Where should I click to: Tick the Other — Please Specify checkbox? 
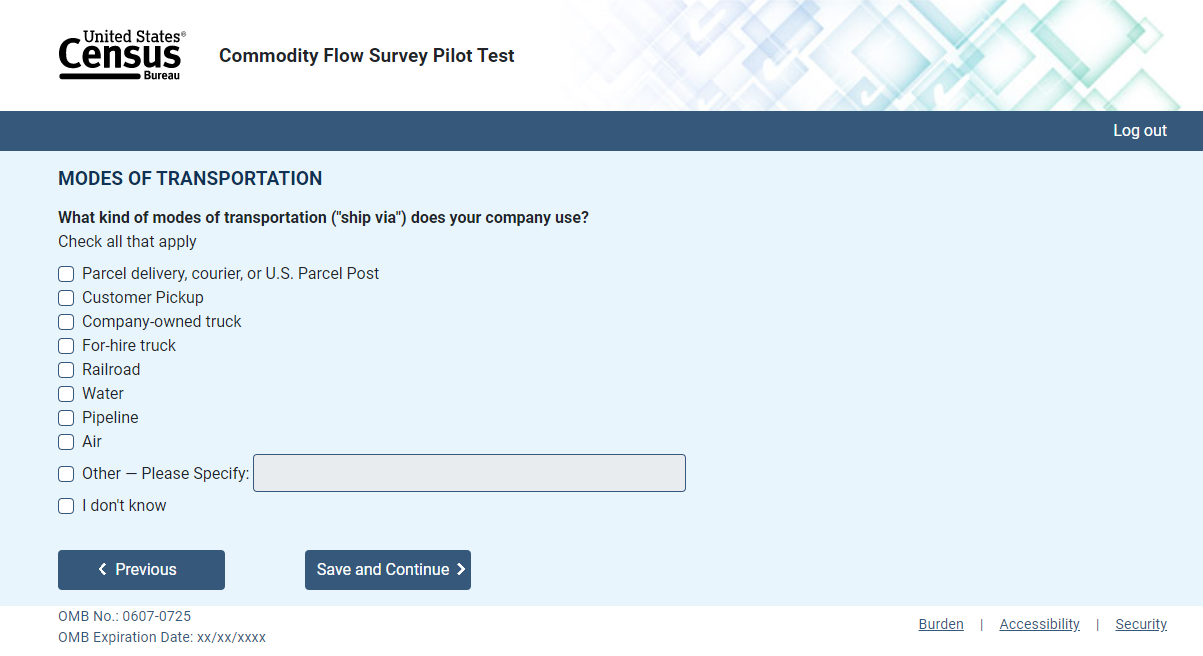coord(66,474)
